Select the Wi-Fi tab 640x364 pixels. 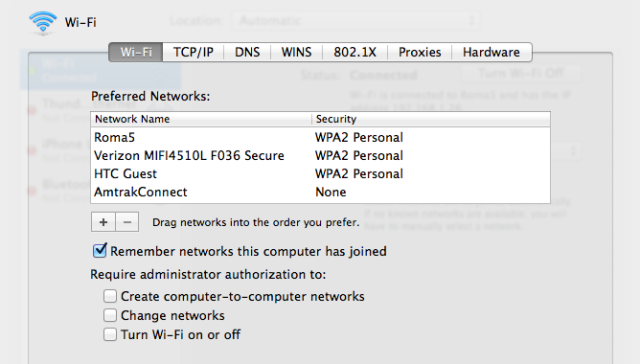(x=136, y=52)
